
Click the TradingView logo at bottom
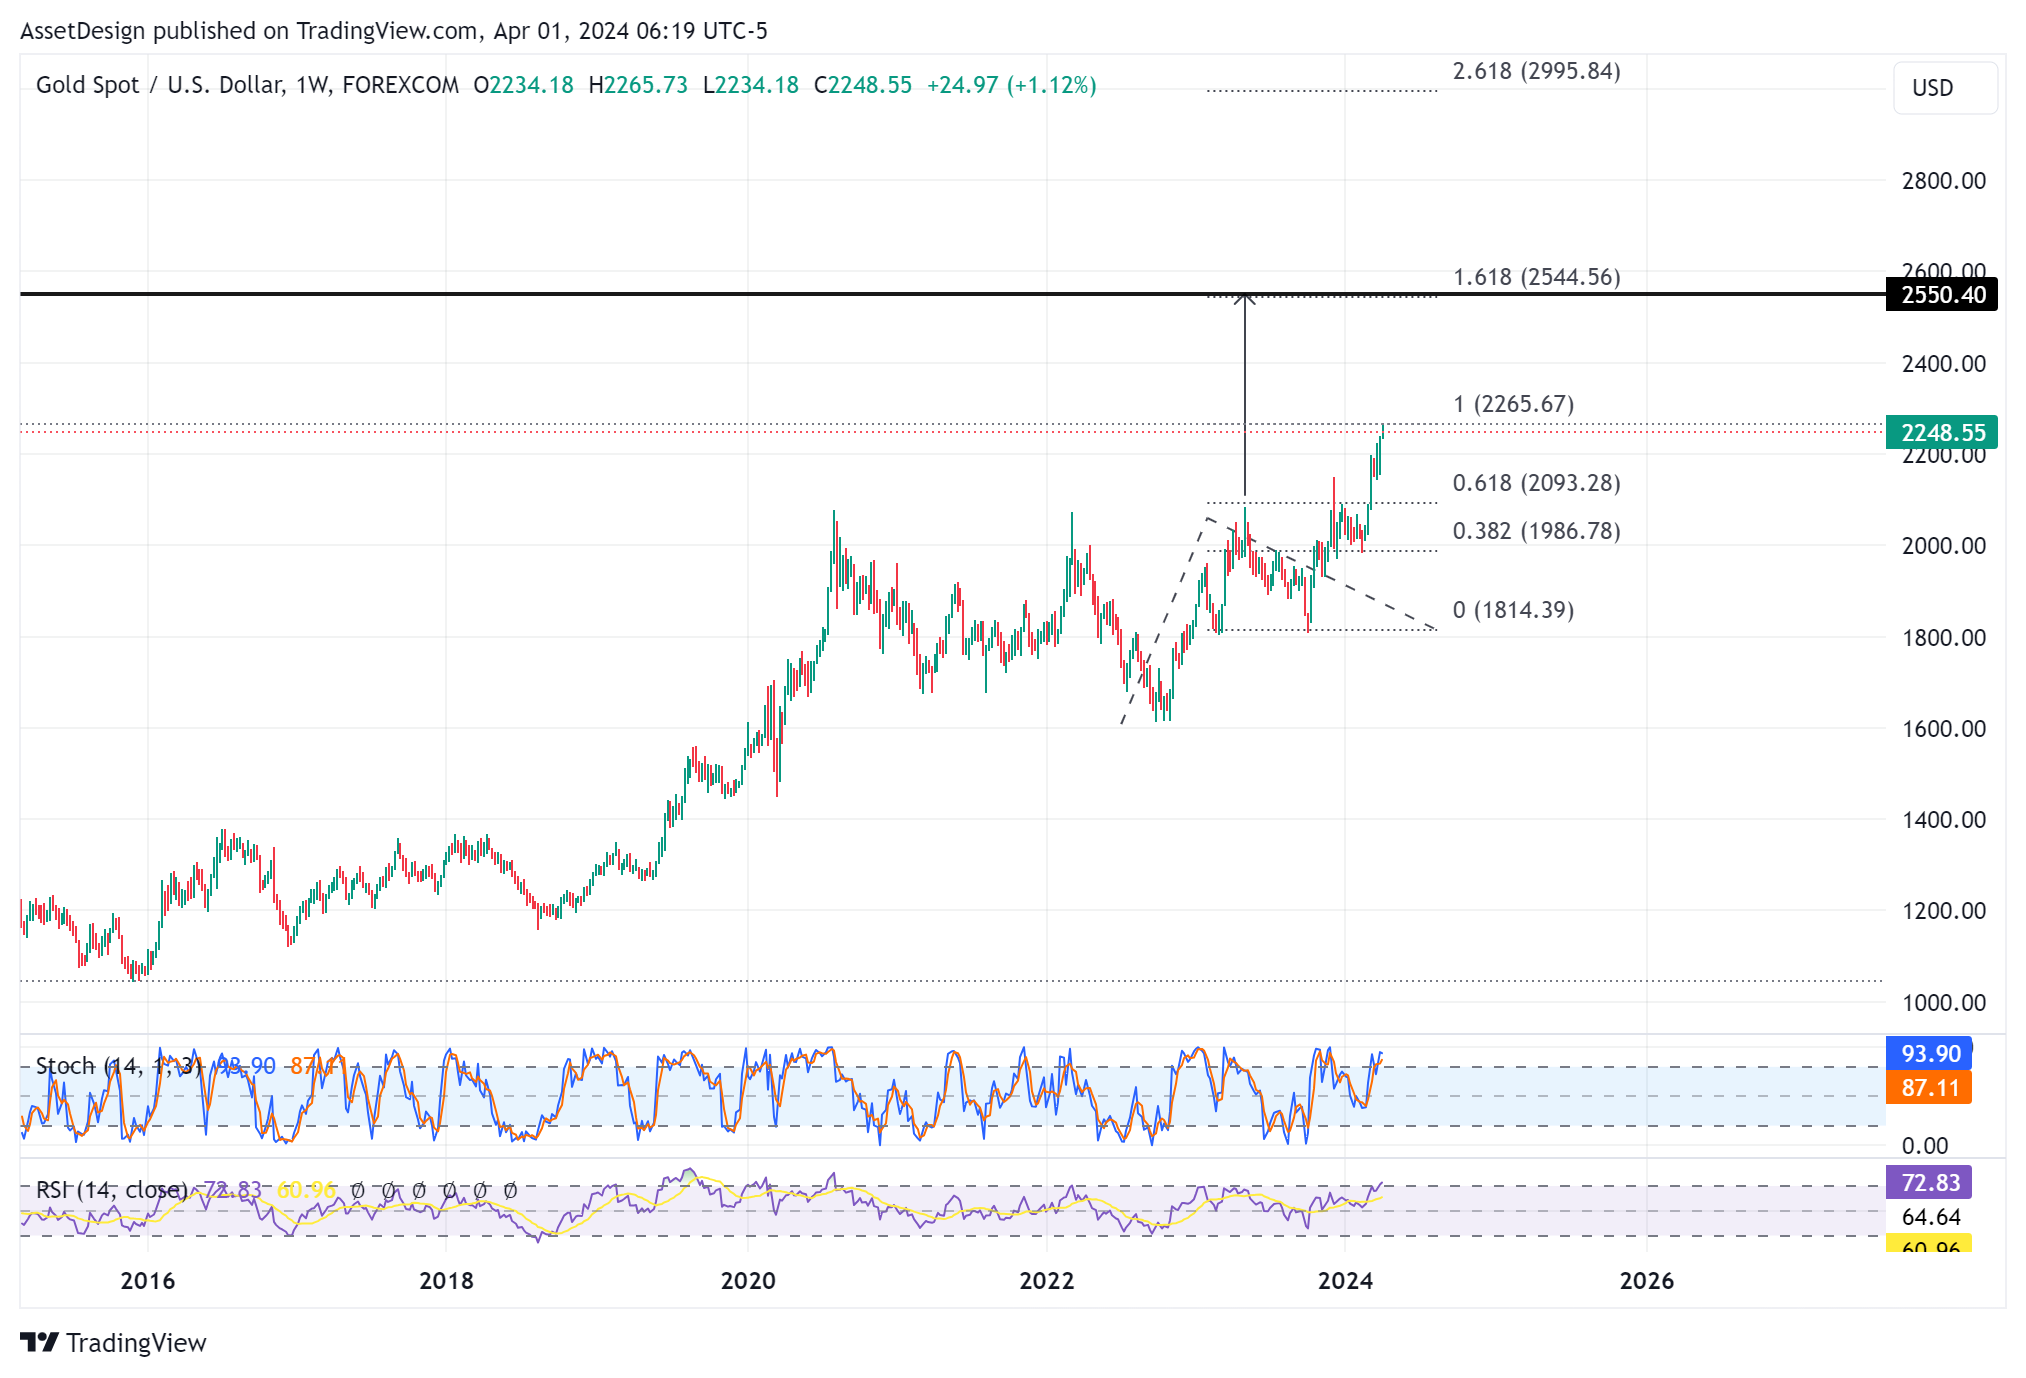pos(113,1342)
